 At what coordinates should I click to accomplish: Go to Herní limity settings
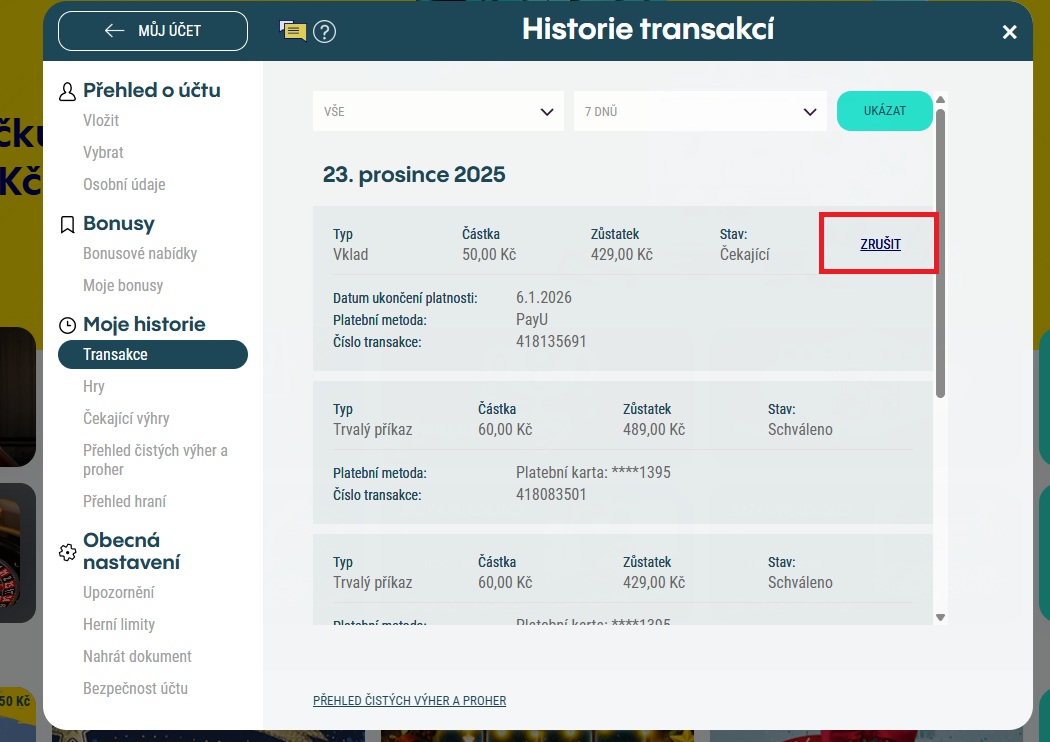pos(119,624)
